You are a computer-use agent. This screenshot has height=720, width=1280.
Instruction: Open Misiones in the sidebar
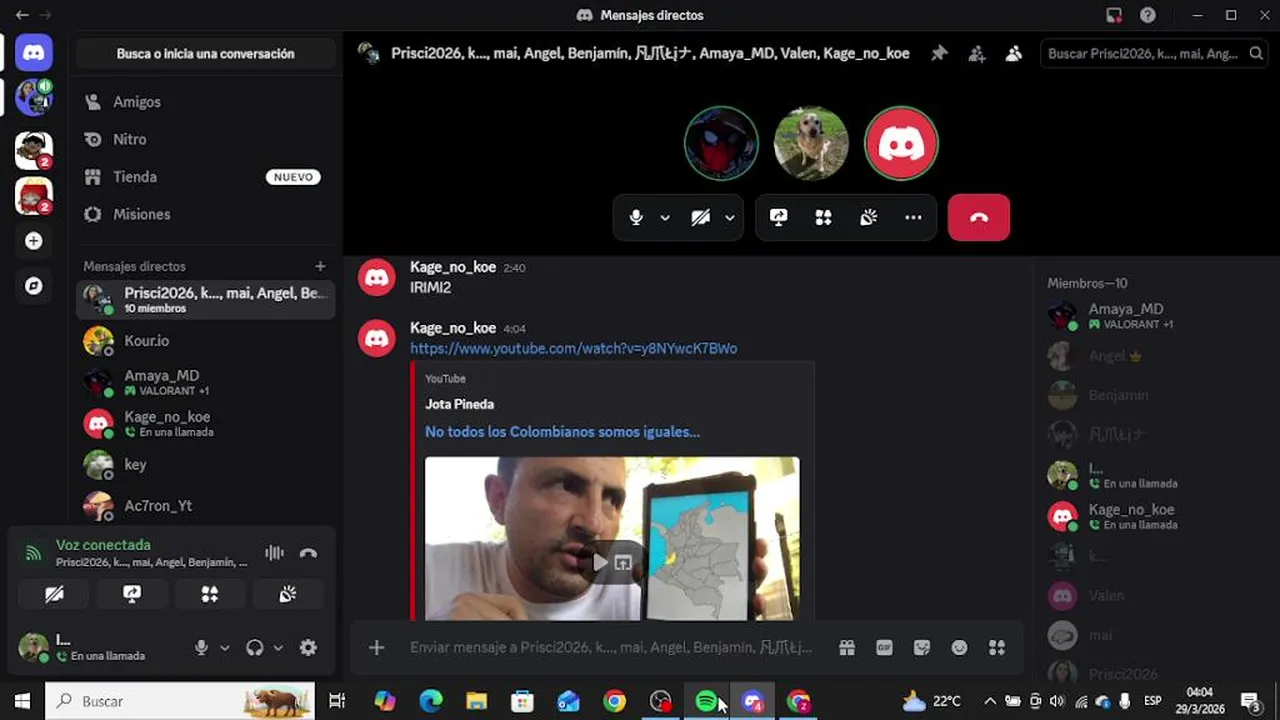click(x=205, y=214)
